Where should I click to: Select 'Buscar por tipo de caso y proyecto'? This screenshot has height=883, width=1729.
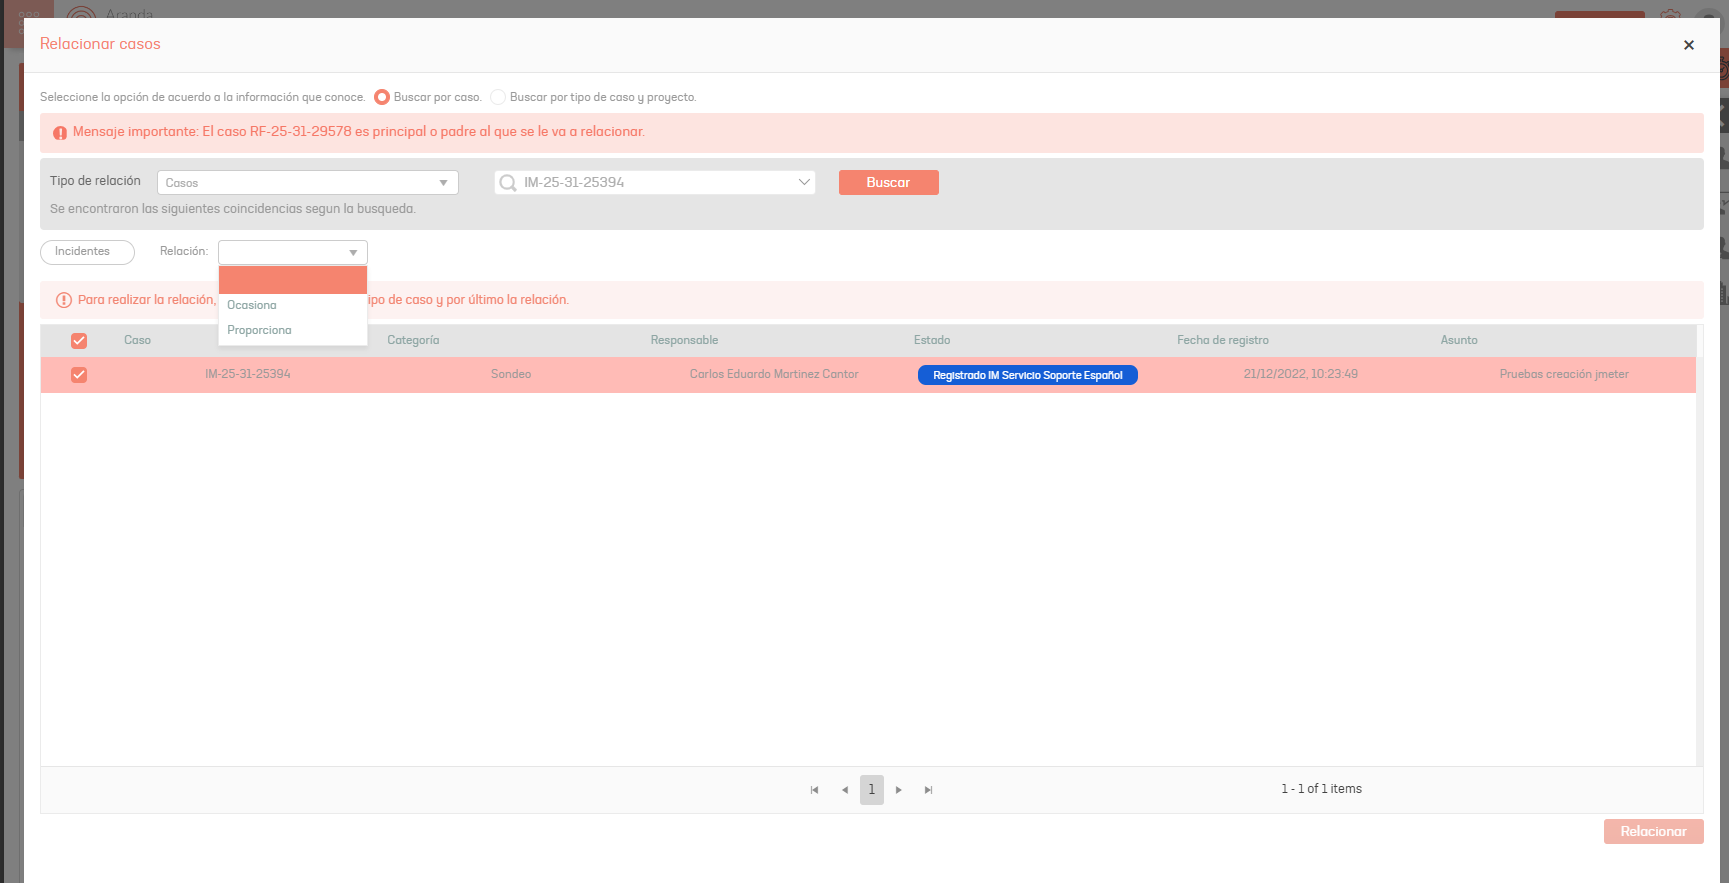click(498, 97)
